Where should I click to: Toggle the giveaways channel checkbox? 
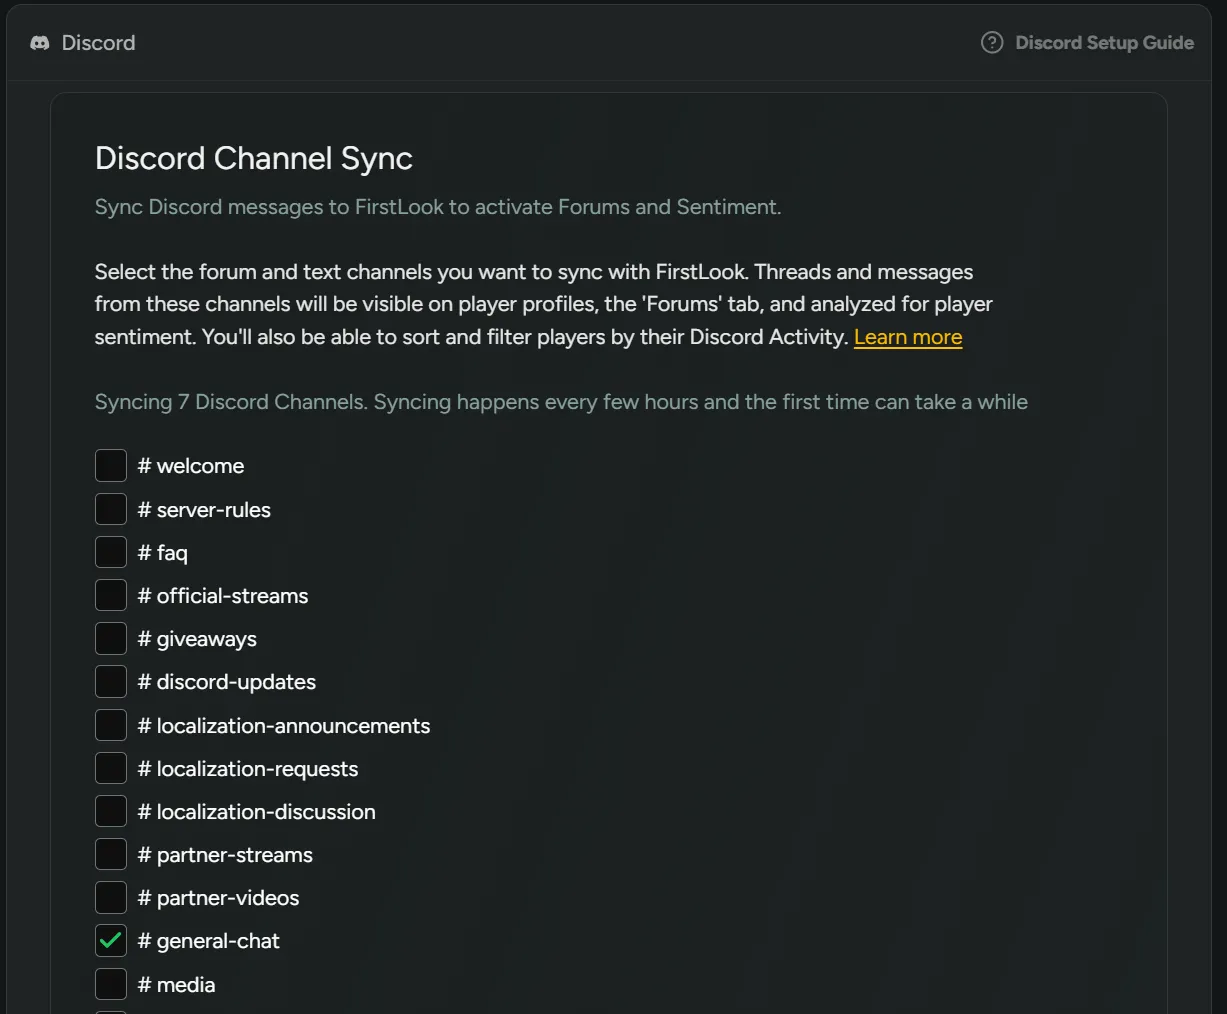[x=111, y=638]
